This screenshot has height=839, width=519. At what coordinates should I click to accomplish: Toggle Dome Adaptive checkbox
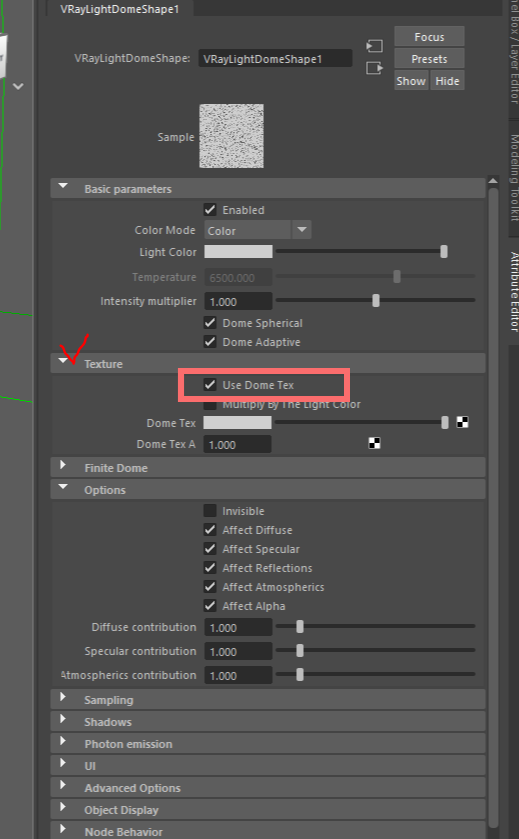210,341
